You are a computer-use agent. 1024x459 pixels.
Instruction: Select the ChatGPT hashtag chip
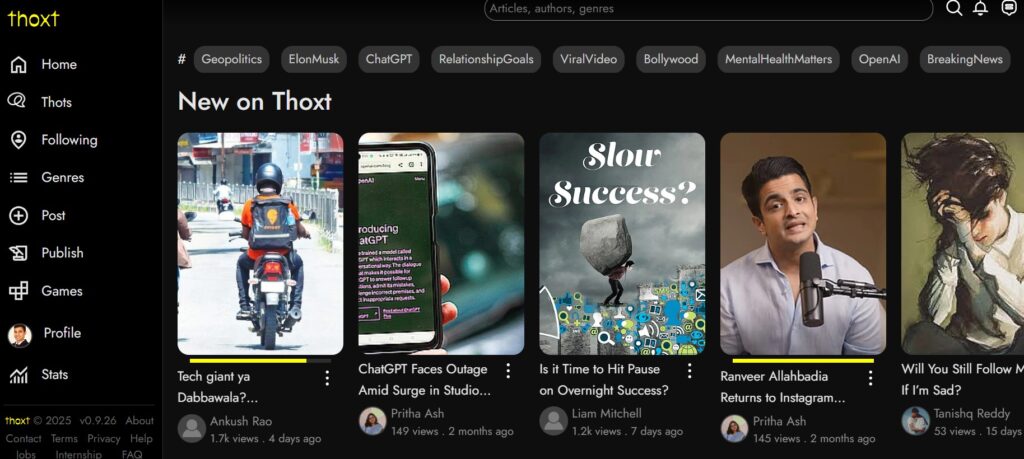[389, 59]
